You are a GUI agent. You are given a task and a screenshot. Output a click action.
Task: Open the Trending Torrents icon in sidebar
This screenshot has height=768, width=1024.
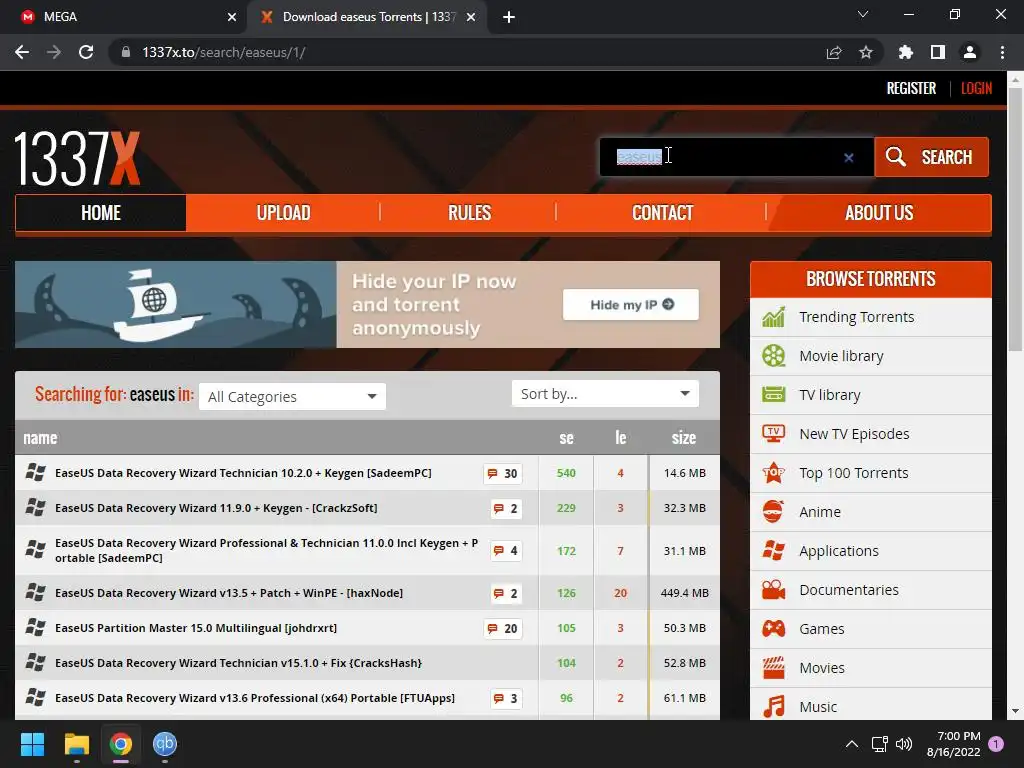(x=773, y=317)
